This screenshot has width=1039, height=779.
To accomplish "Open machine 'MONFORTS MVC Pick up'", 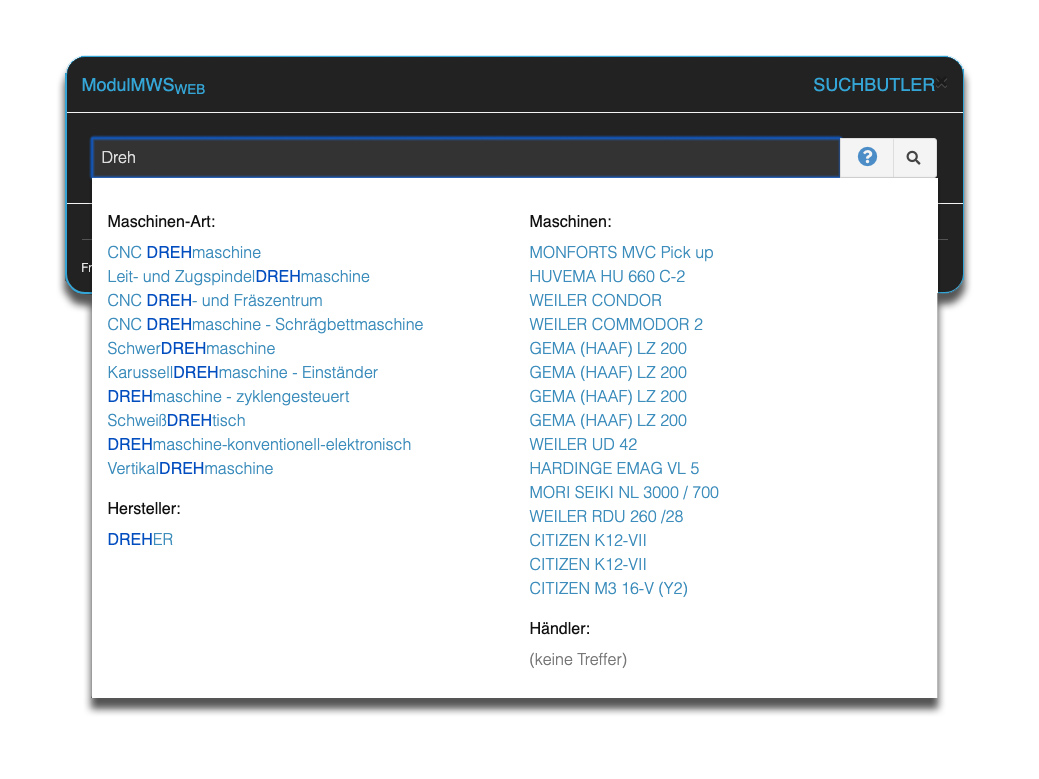I will coord(621,252).
